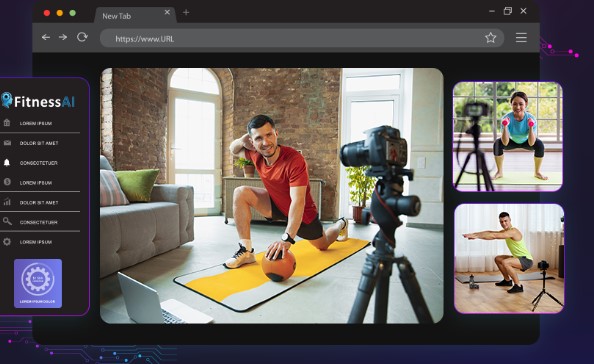Viewport: 594px width, 364px height.
Task: Click the building icon in the sidebar
Action: coord(6,123)
